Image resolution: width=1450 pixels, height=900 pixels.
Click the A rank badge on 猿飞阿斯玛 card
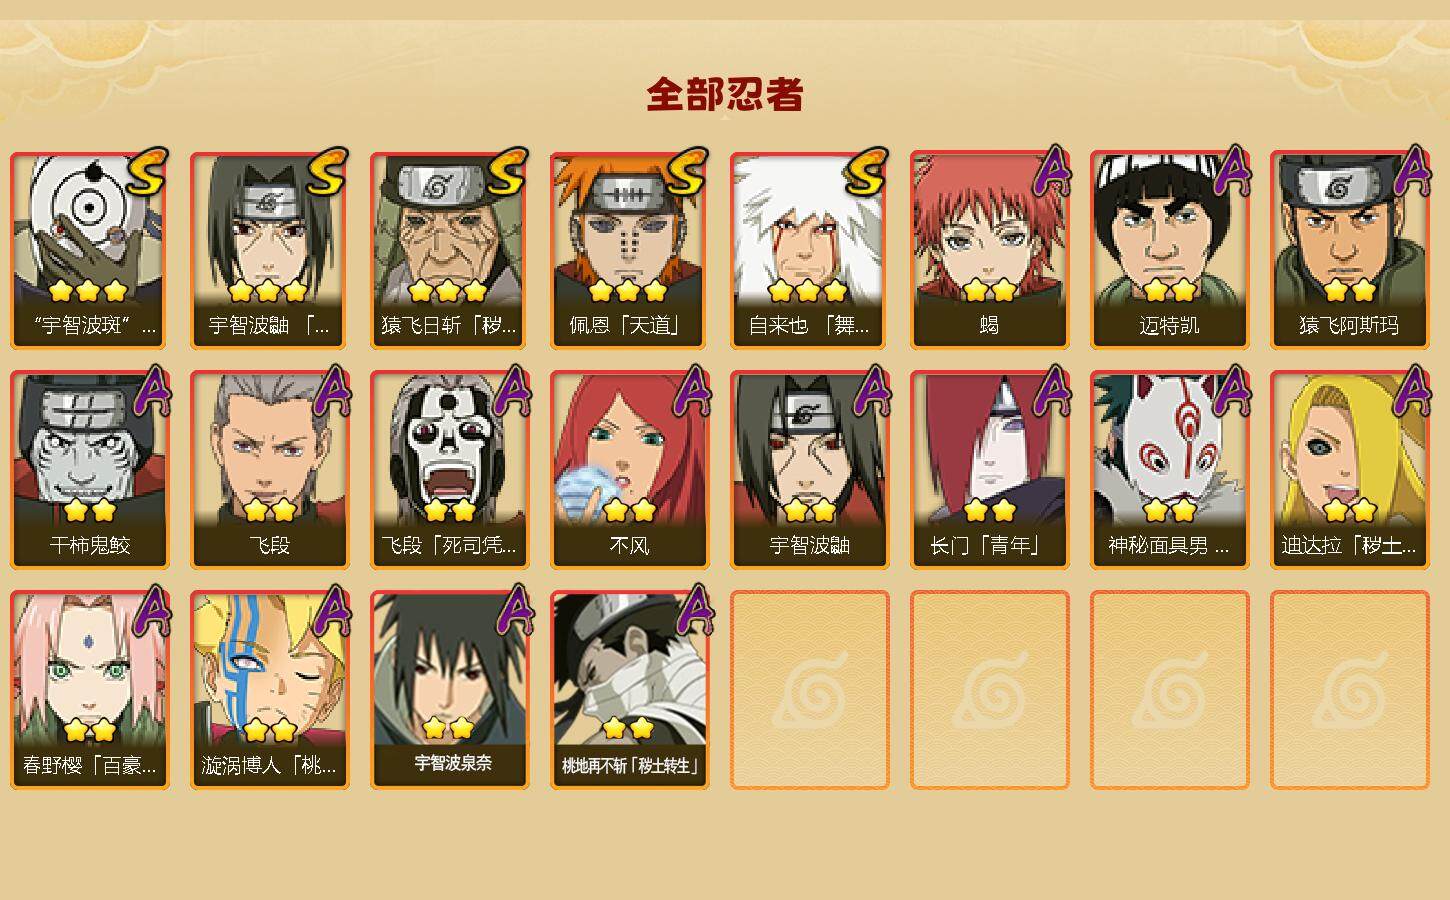(x=1411, y=171)
